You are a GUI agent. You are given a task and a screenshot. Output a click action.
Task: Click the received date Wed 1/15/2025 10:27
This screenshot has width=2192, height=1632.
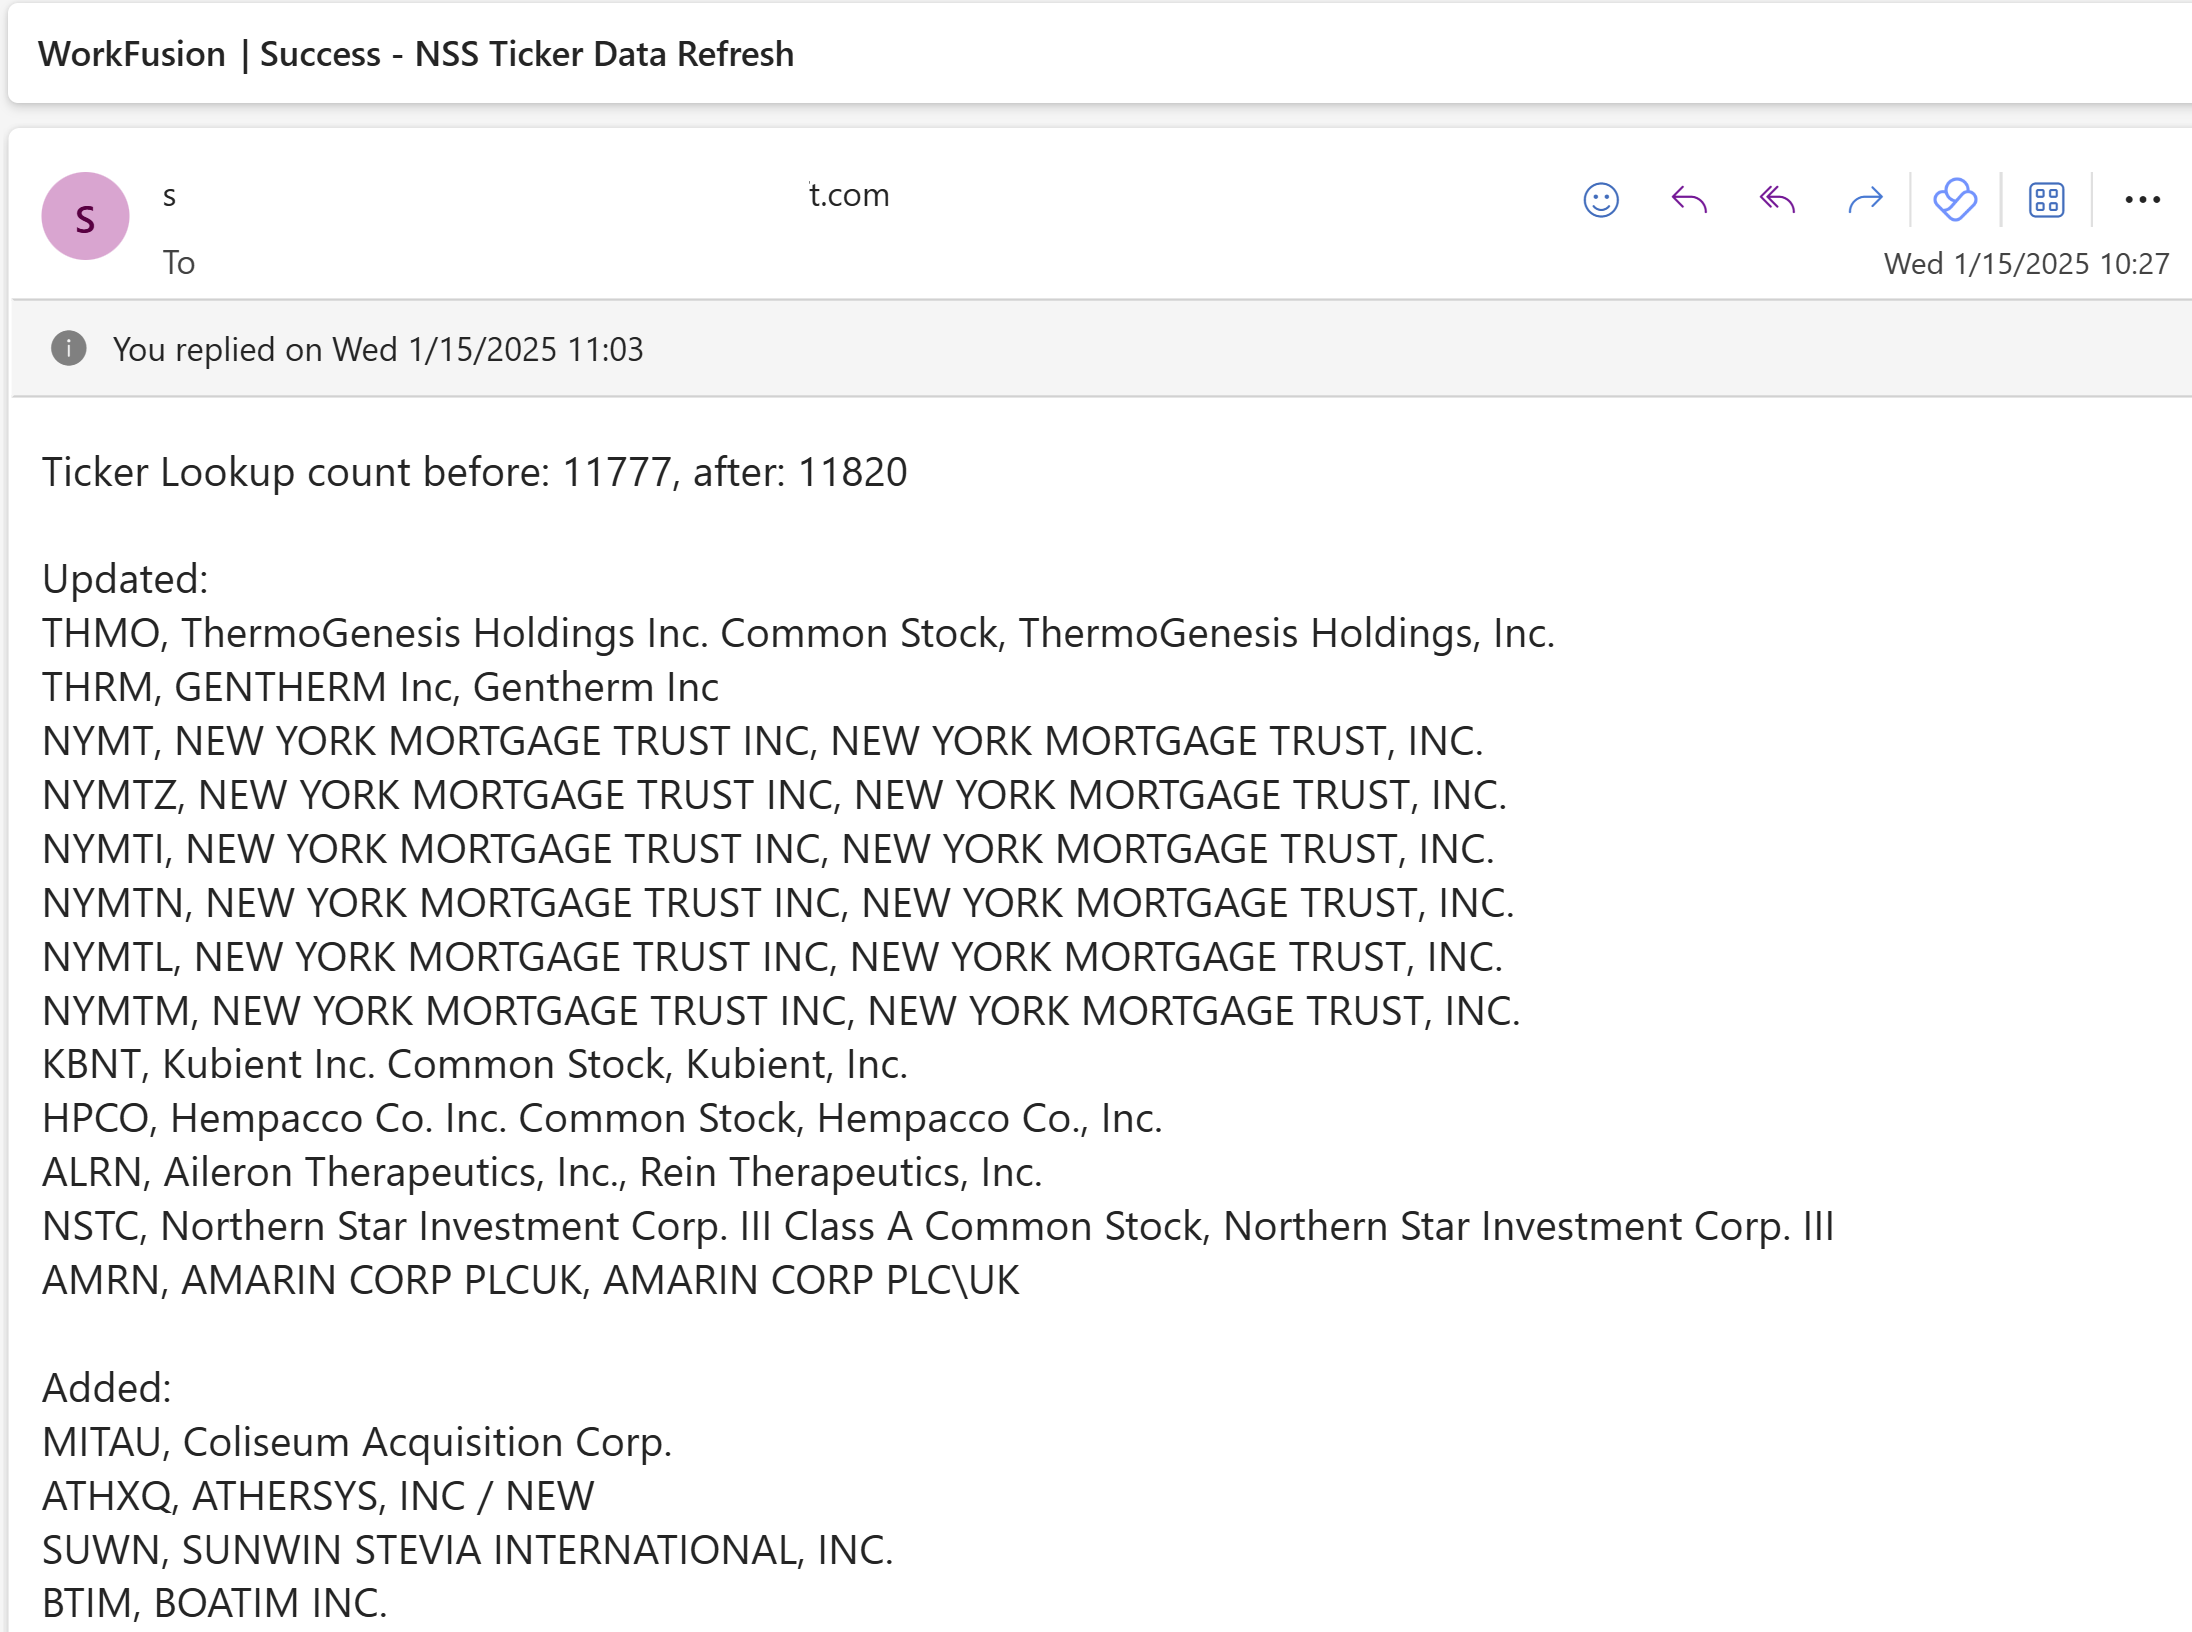[x=2026, y=264]
